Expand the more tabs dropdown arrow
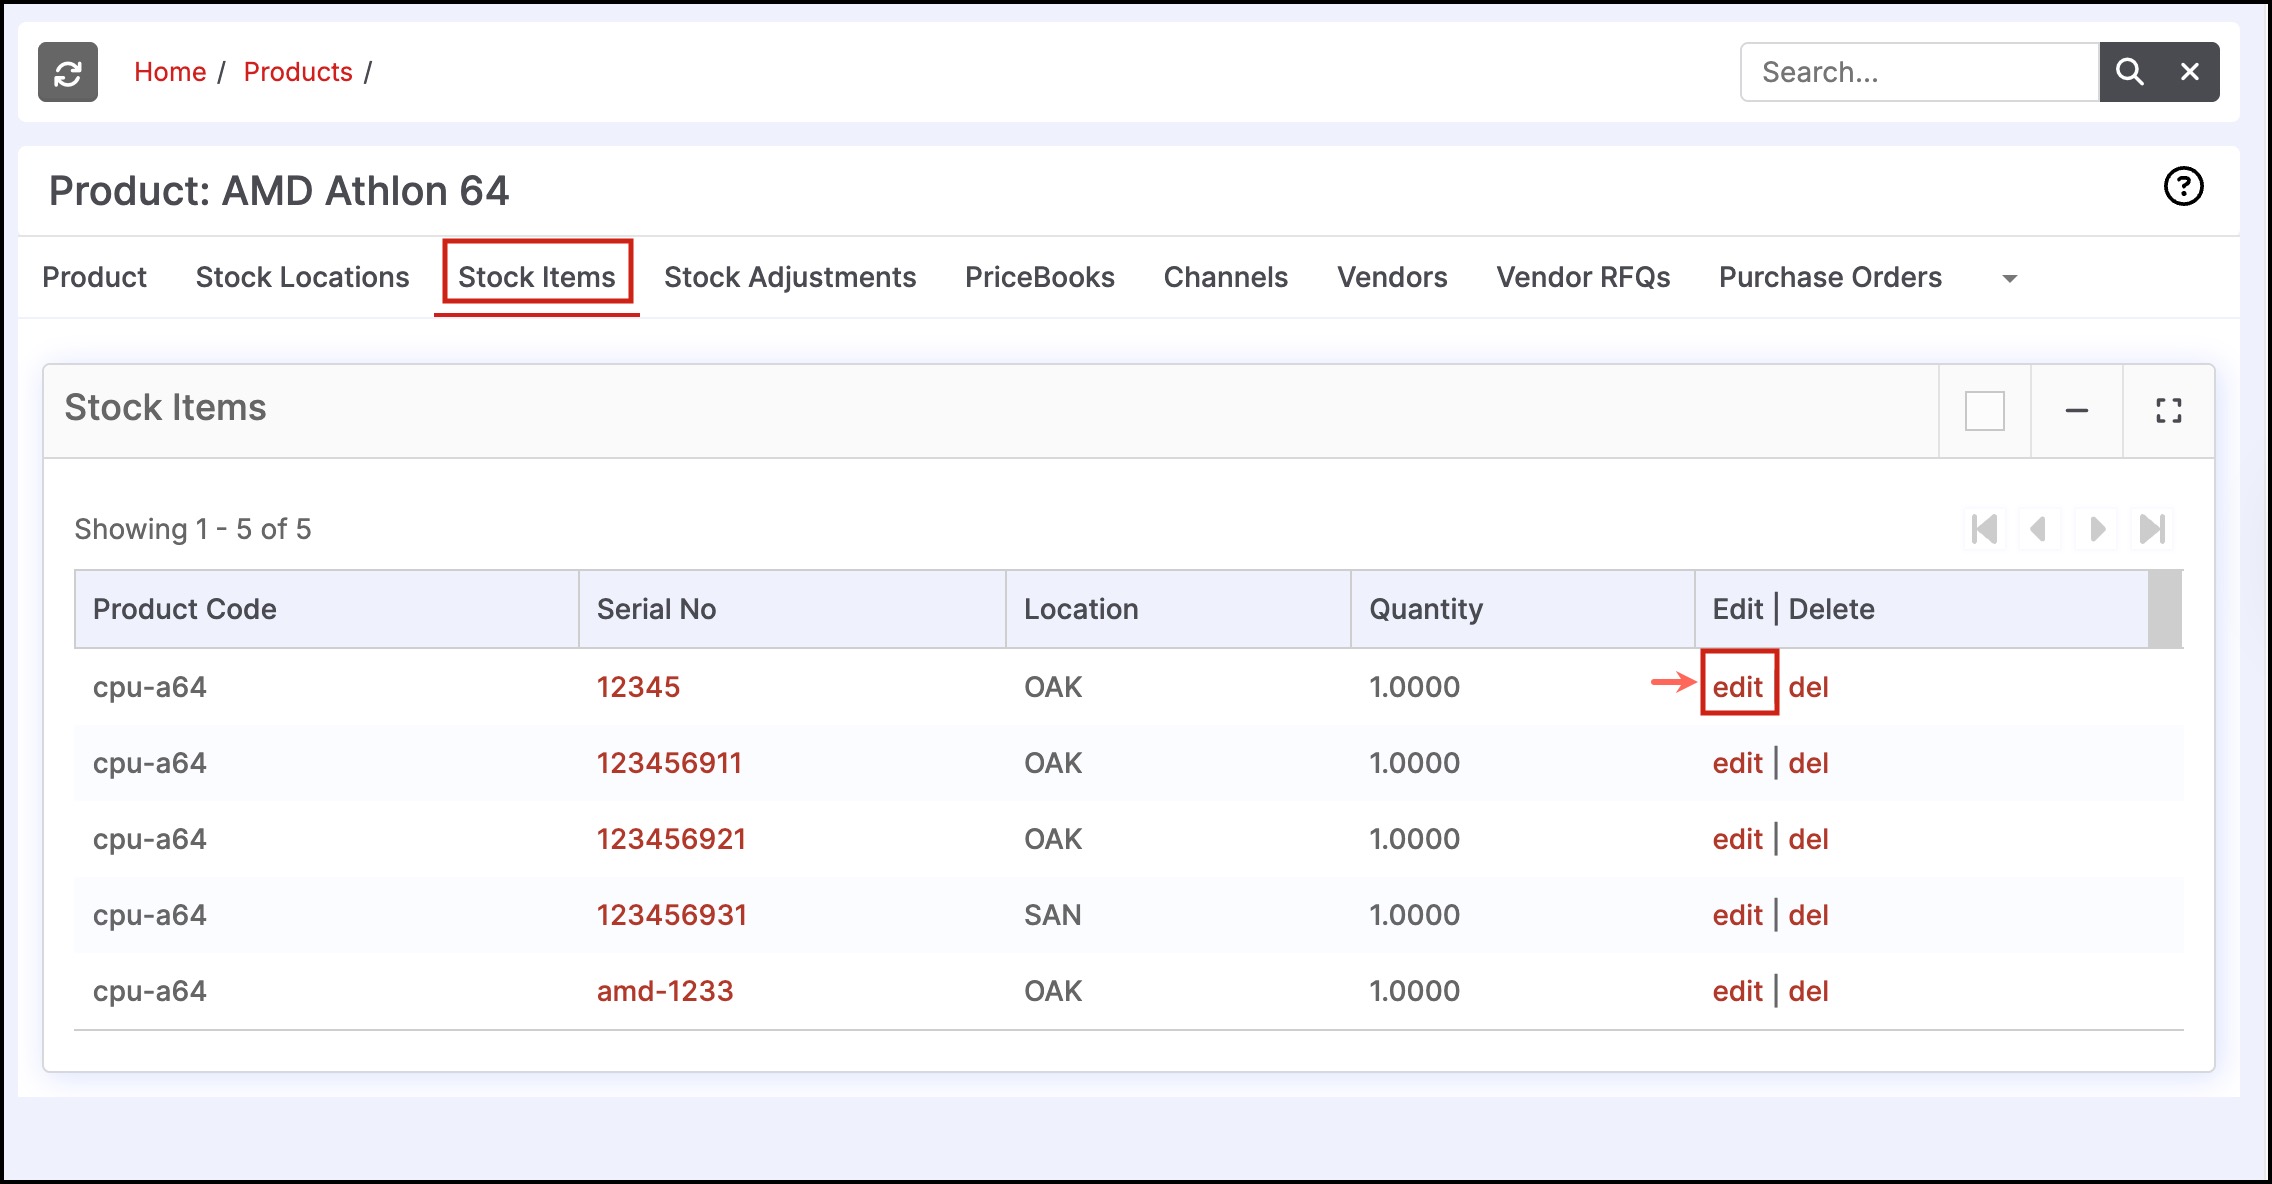 click(2009, 278)
